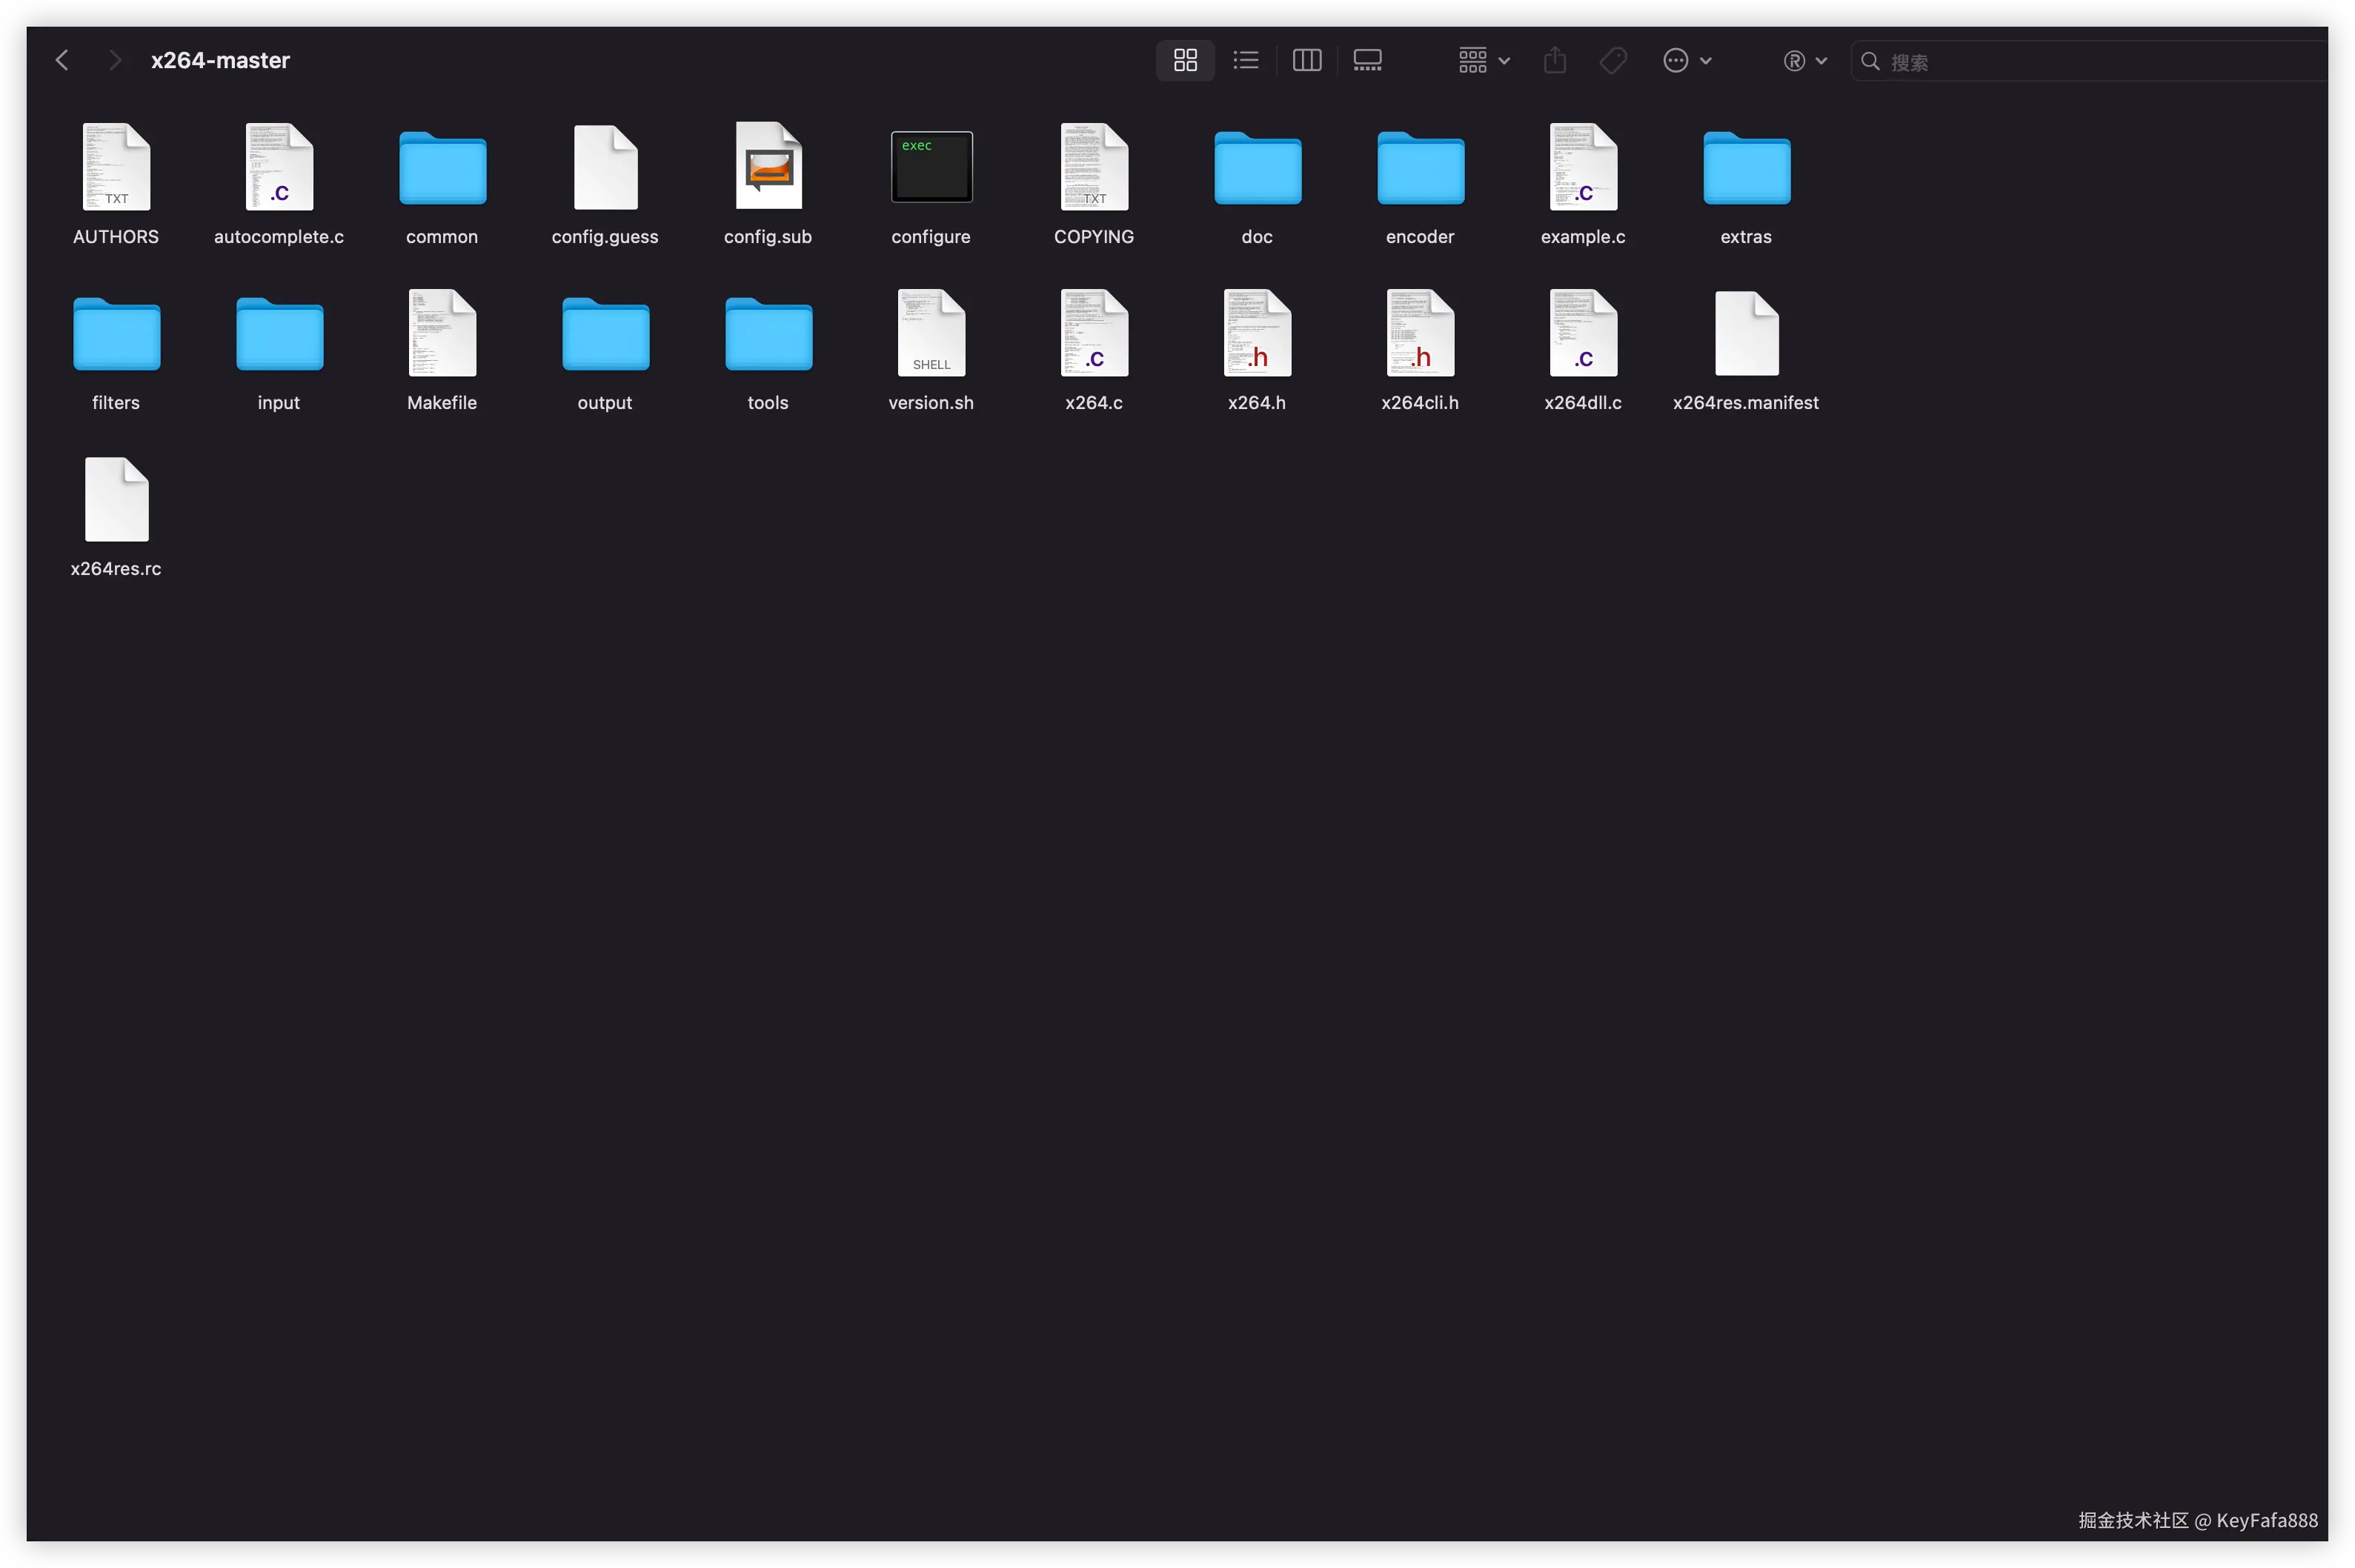Switch to list view
The width and height of the screenshot is (2355, 1568).
click(1246, 61)
